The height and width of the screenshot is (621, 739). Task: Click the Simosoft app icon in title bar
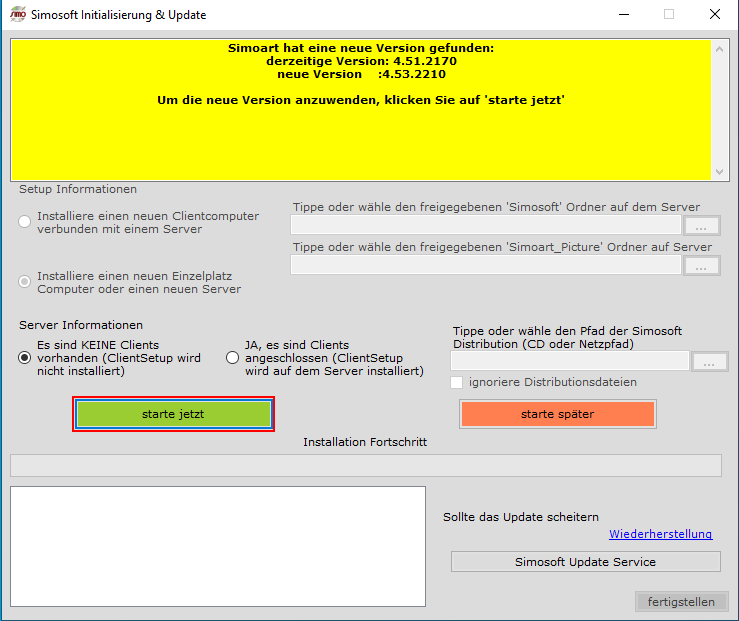(x=17, y=15)
